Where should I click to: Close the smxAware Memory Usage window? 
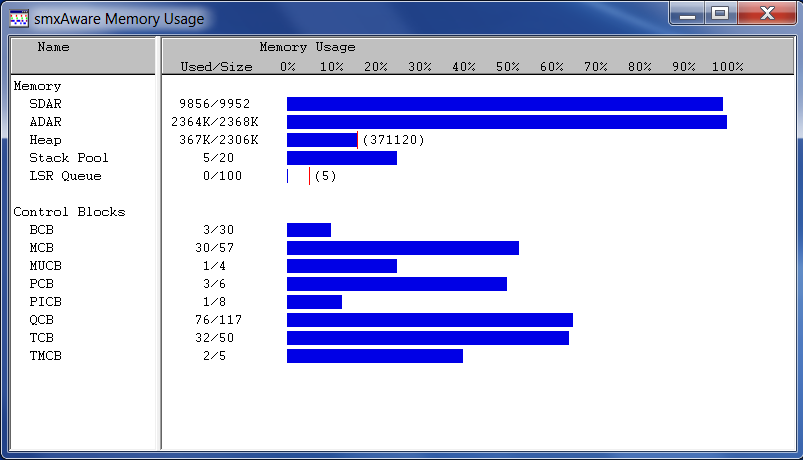(767, 13)
